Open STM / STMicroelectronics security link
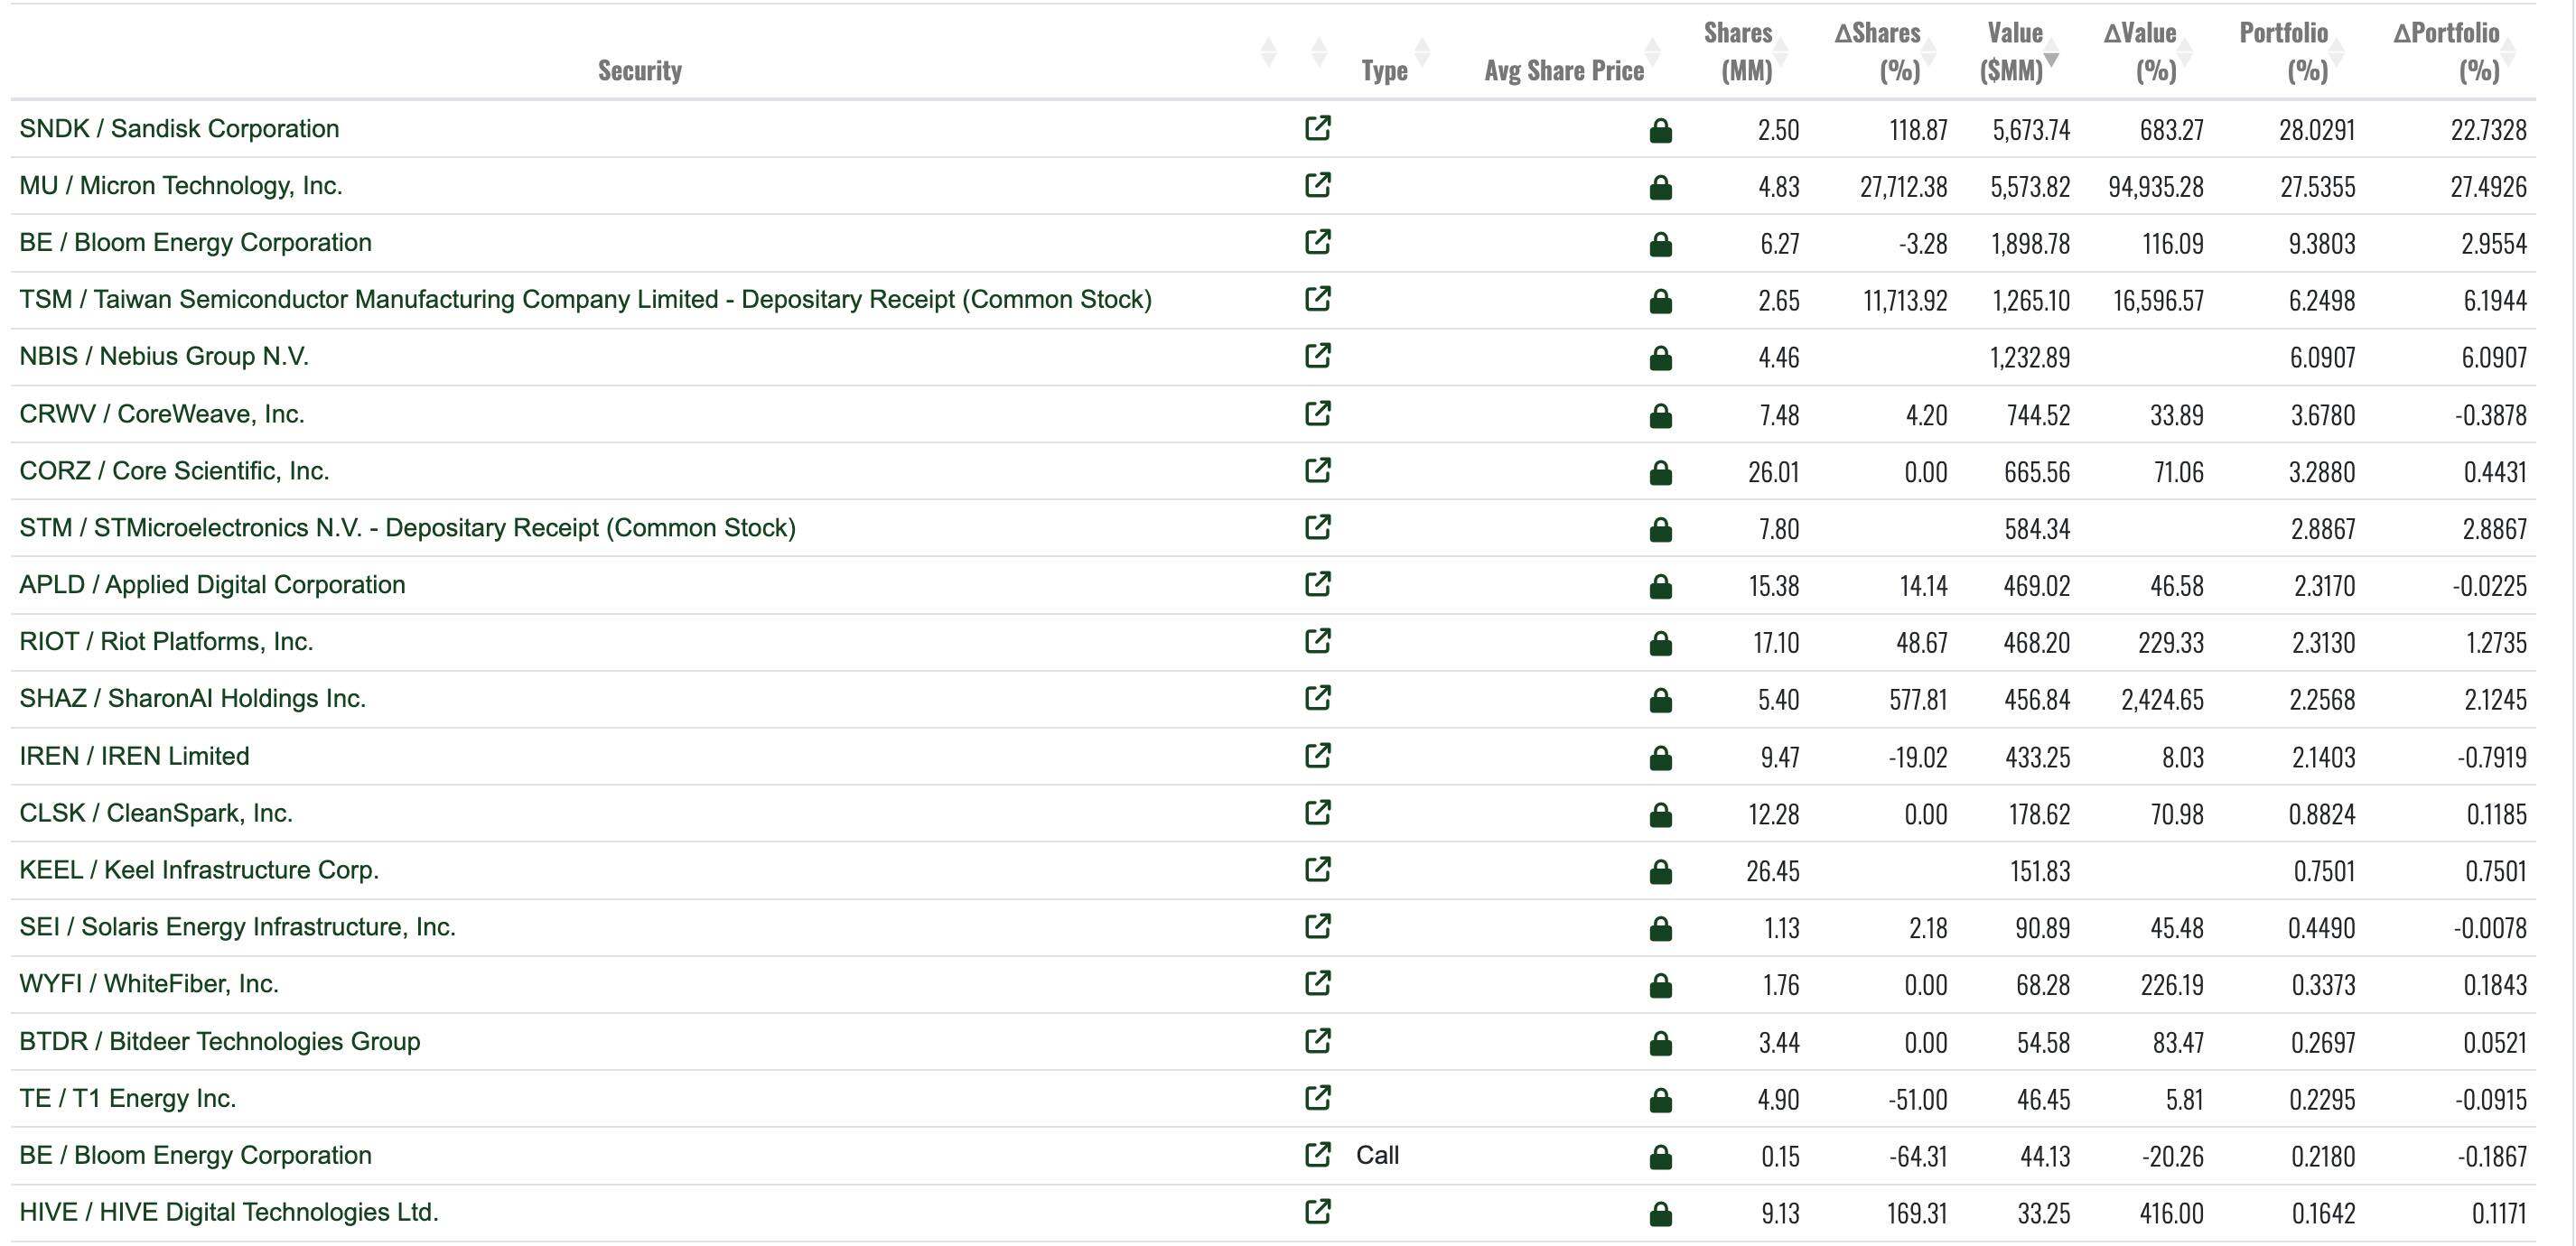 click(407, 528)
